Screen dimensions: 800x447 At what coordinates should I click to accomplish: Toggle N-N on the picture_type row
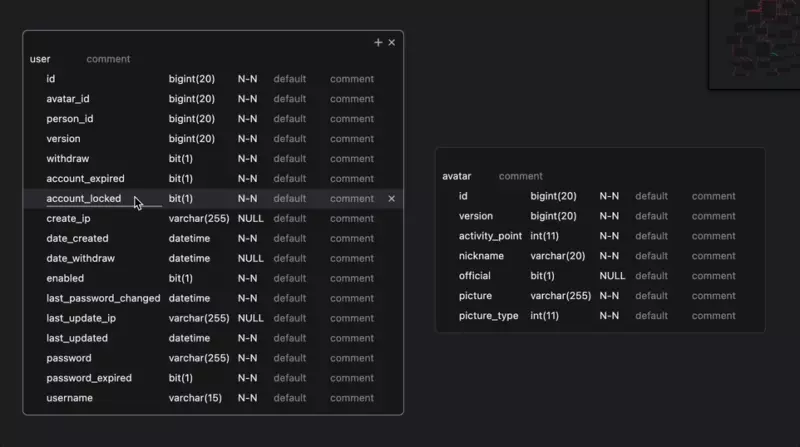pos(609,316)
